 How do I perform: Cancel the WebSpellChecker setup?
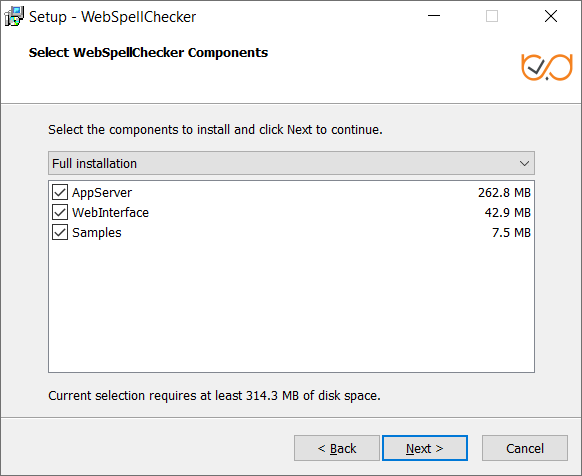click(525, 448)
